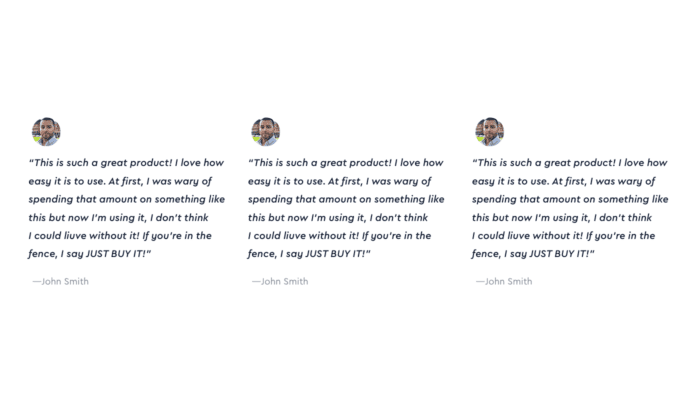Click the avatar photo in the left testimonial
Screen dimensions: 700x400
tap(46, 132)
